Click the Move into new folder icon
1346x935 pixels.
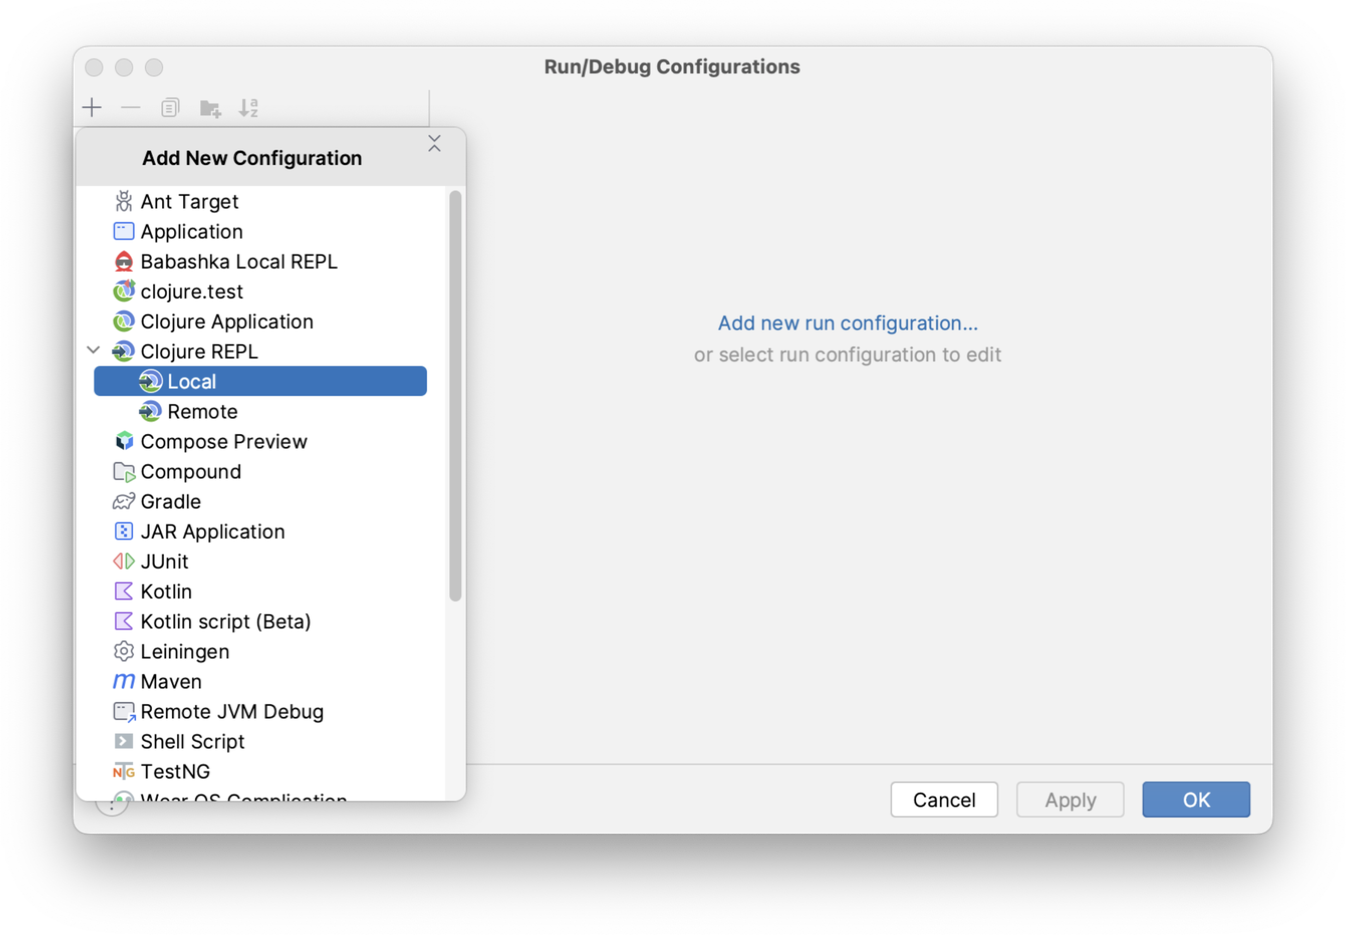click(x=210, y=108)
